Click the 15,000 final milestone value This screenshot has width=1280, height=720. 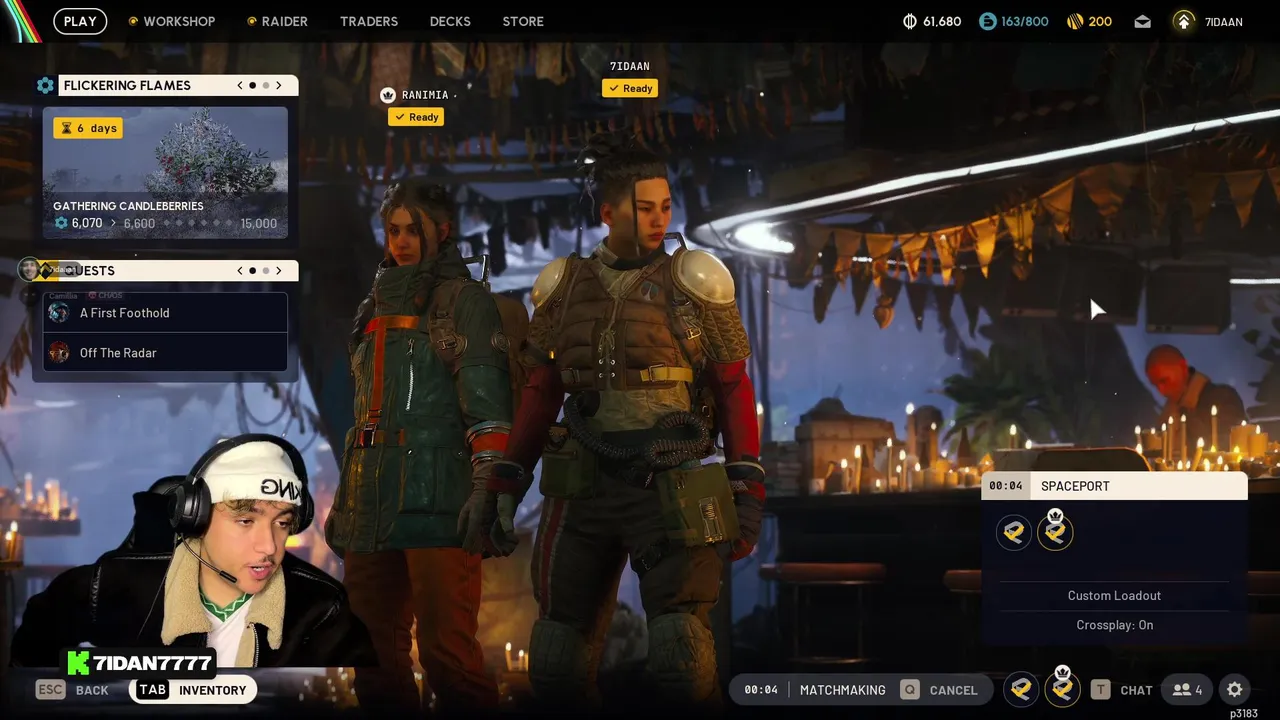259,223
